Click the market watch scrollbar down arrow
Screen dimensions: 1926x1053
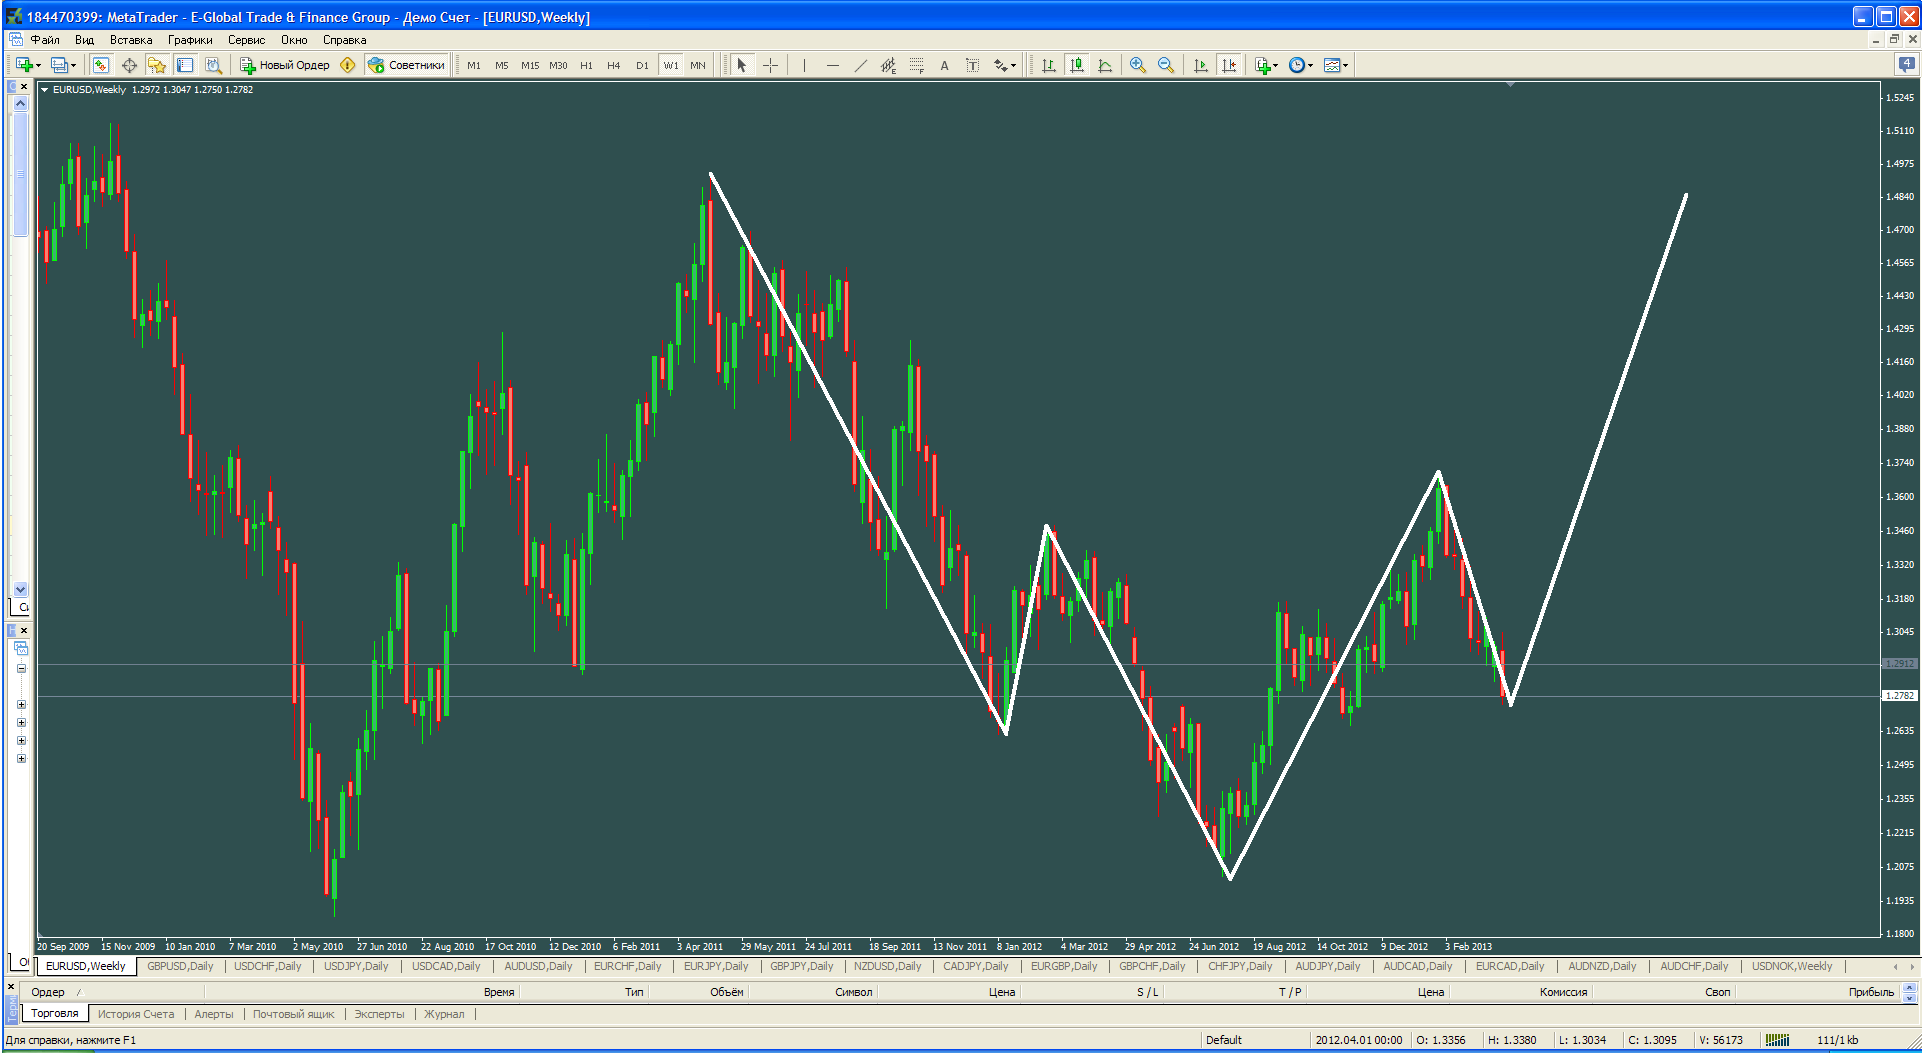[20, 589]
